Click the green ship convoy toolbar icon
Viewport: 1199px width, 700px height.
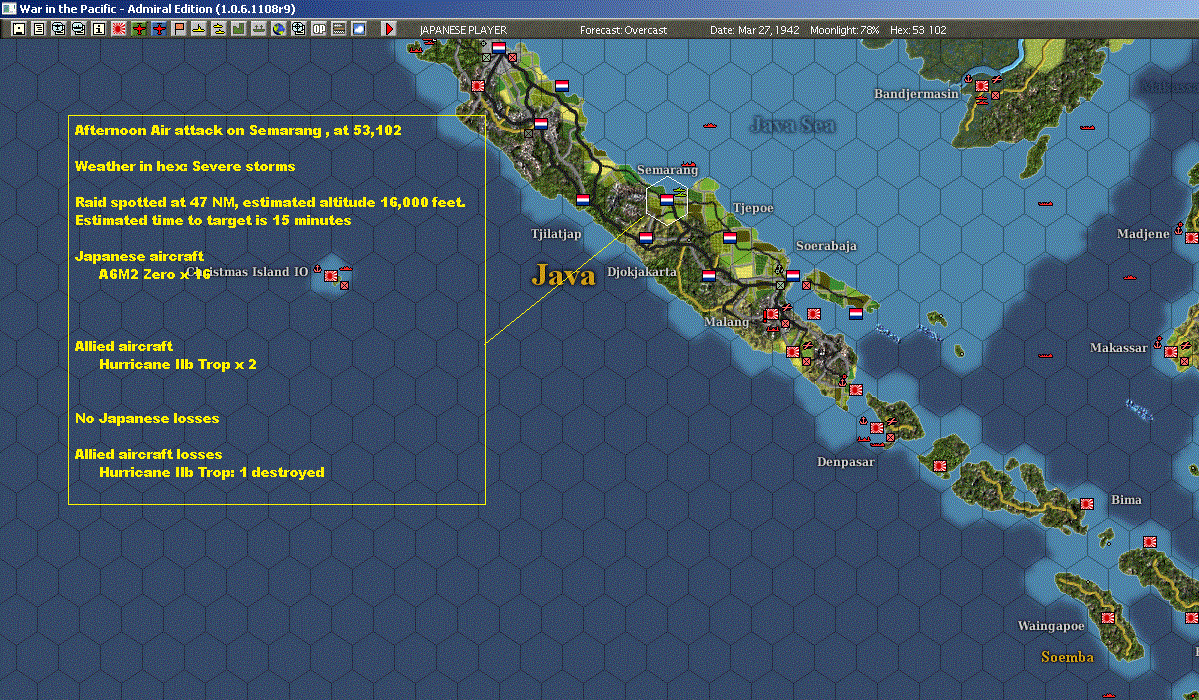click(258, 29)
